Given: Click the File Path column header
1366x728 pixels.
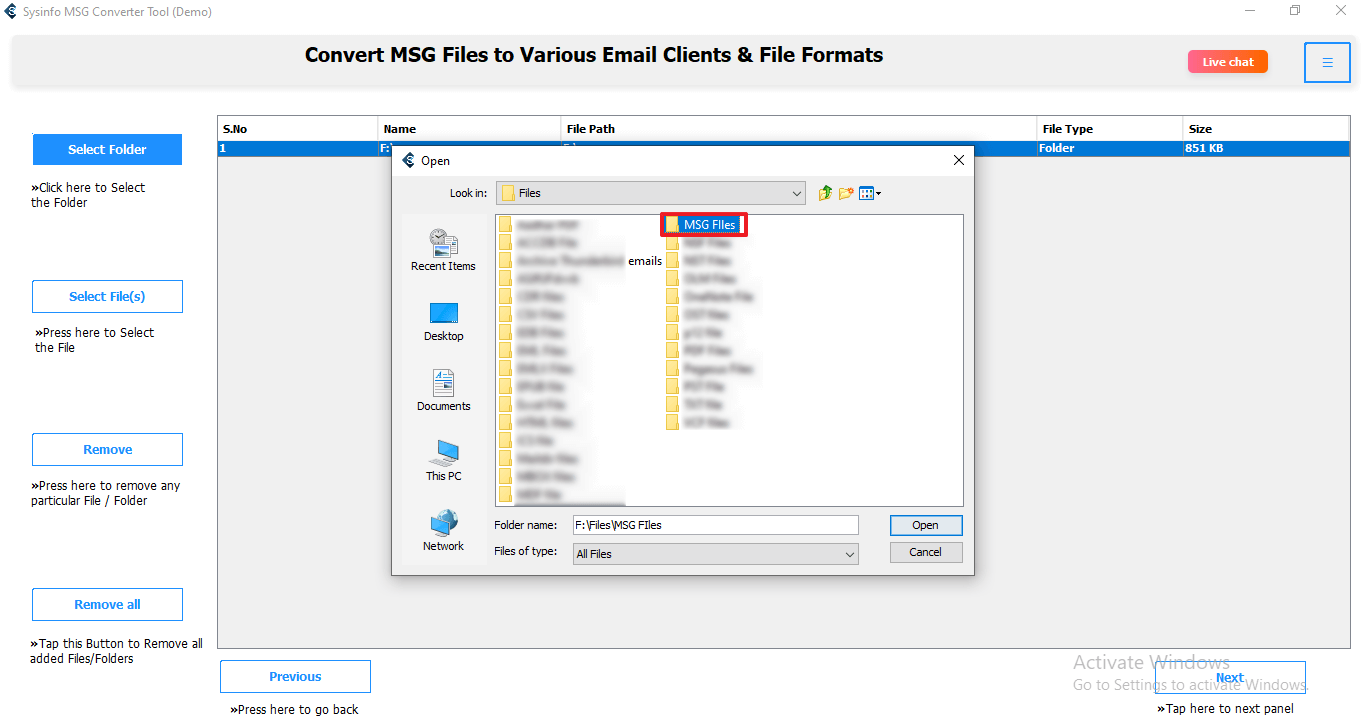Looking at the screenshot, I should [799, 129].
